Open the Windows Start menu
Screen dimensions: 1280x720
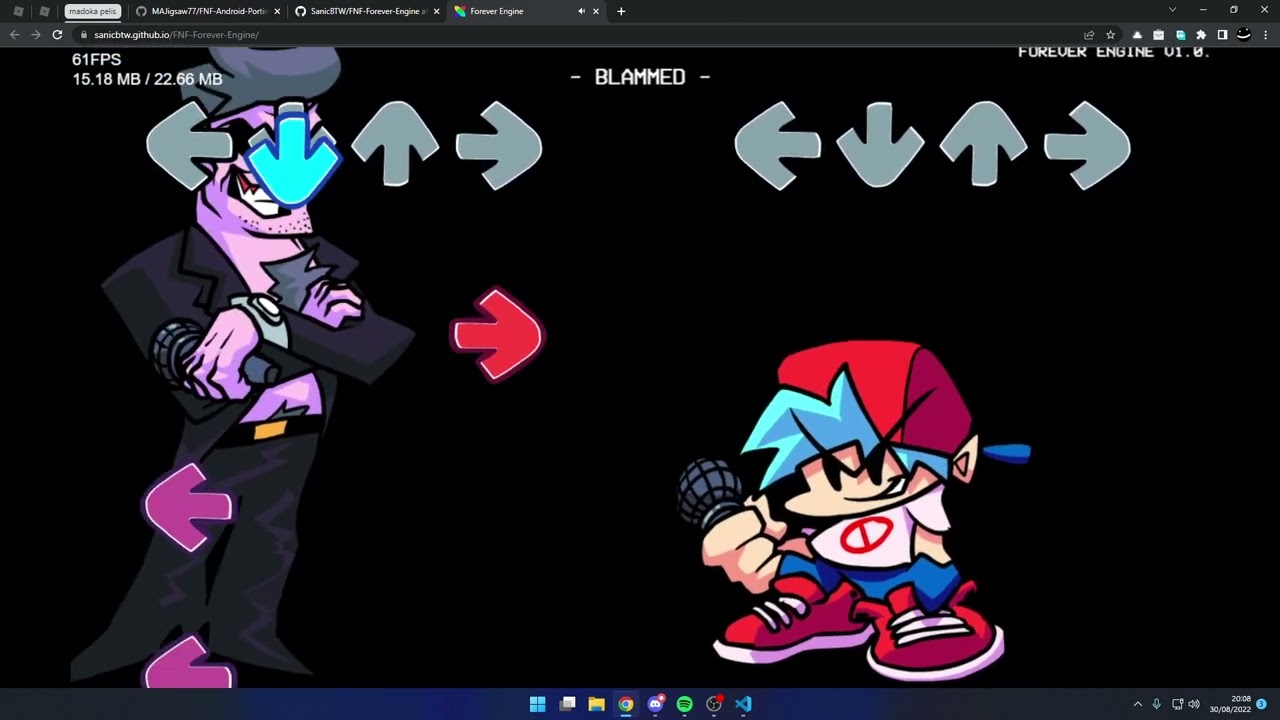click(x=537, y=704)
